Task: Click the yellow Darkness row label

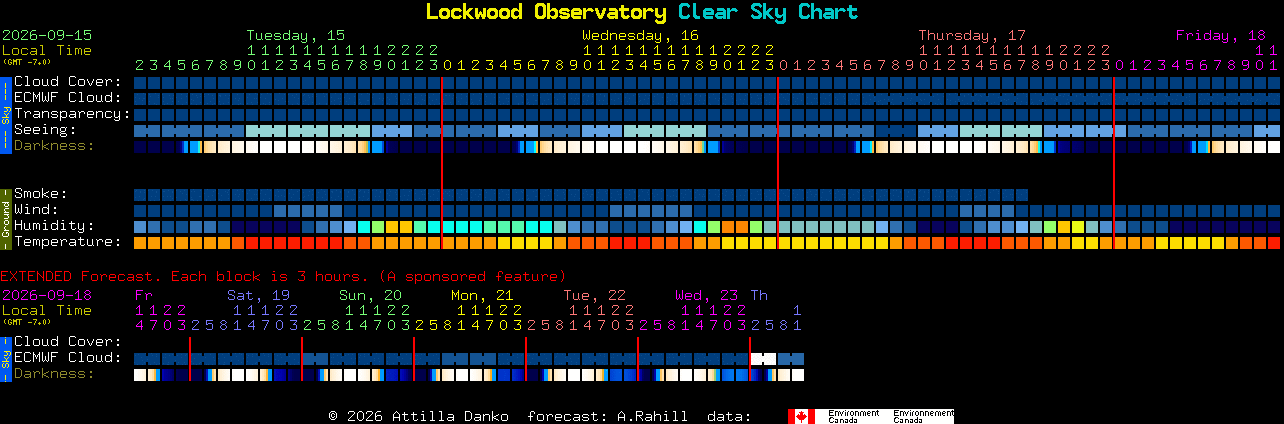Action: 54,145
